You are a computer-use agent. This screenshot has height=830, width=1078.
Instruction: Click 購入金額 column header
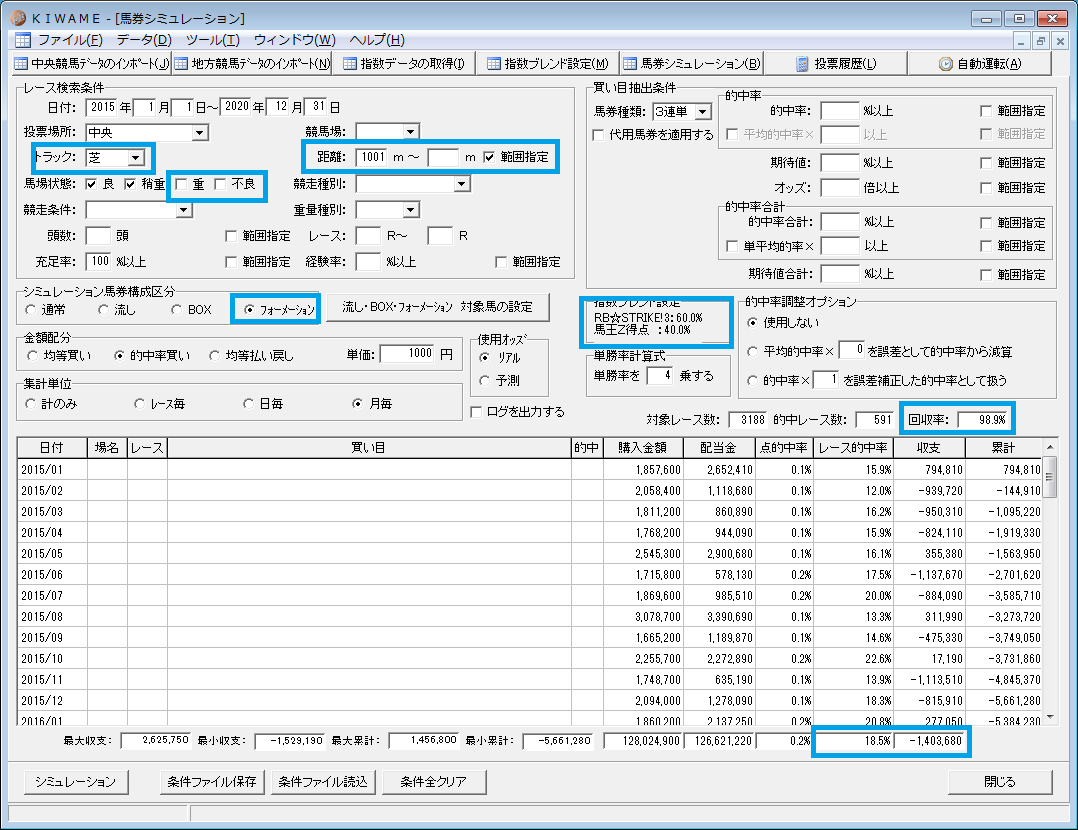644,448
